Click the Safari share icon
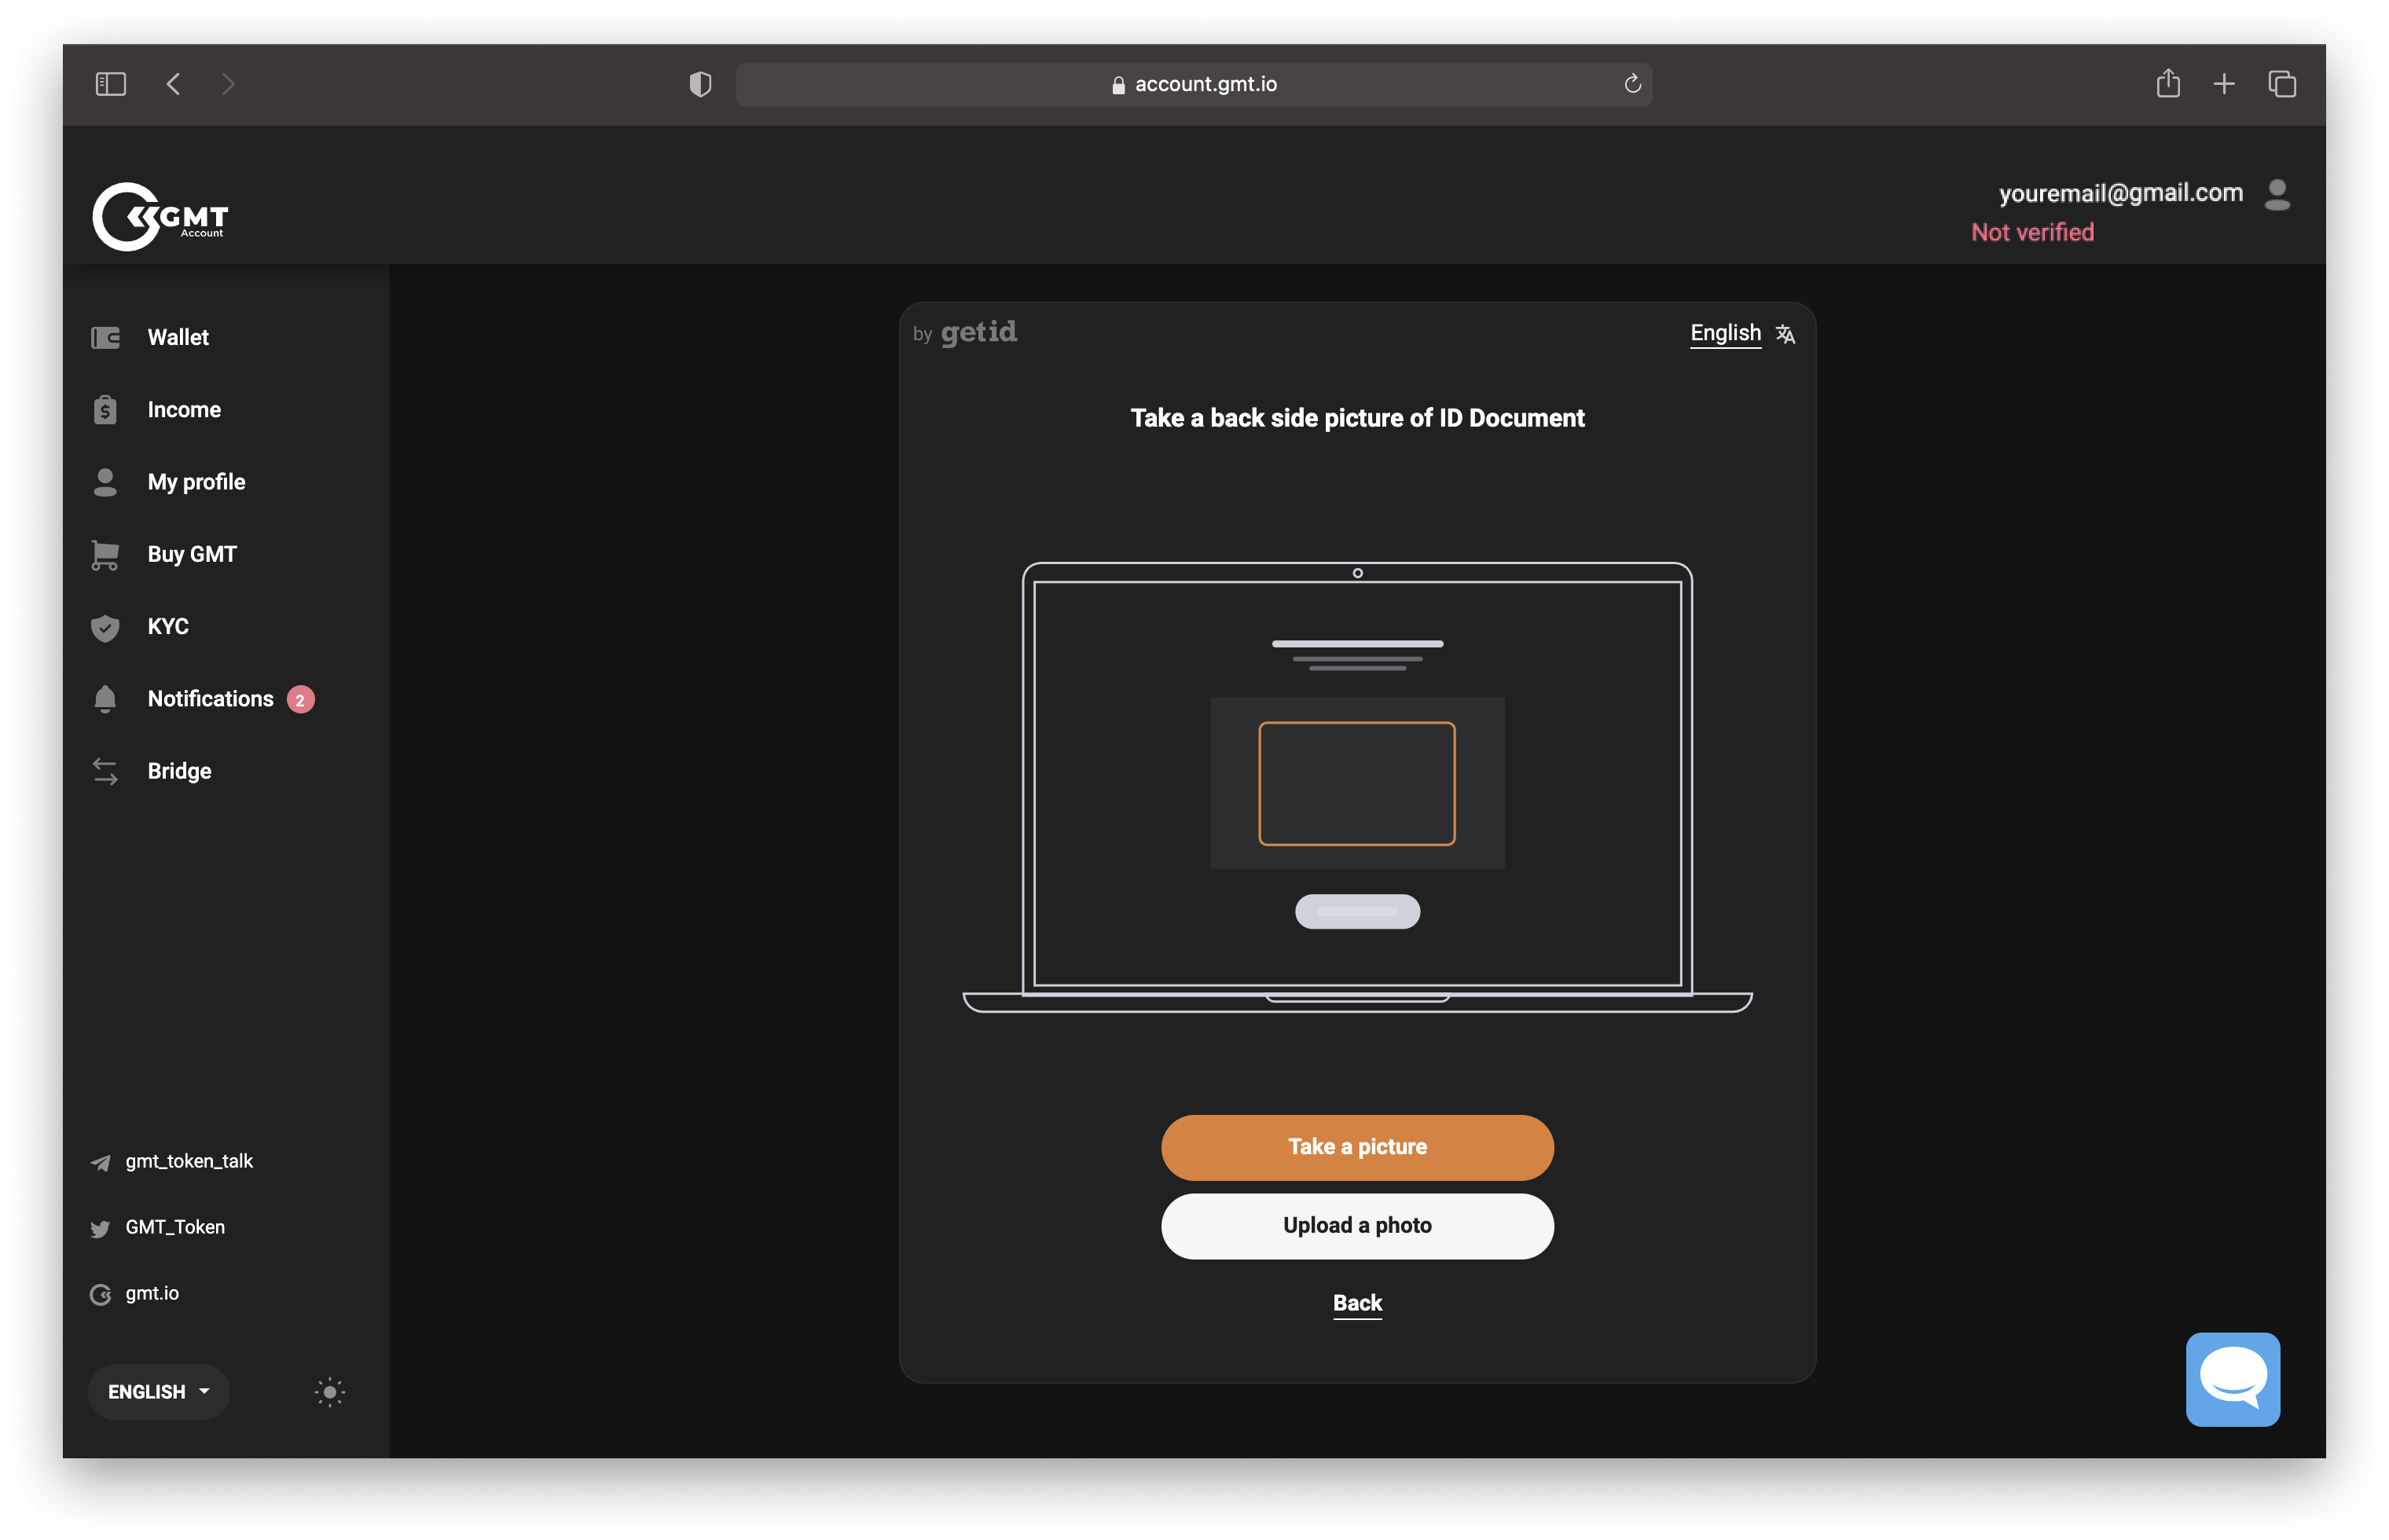Viewport: 2389px width, 1540px height. coord(2167,83)
